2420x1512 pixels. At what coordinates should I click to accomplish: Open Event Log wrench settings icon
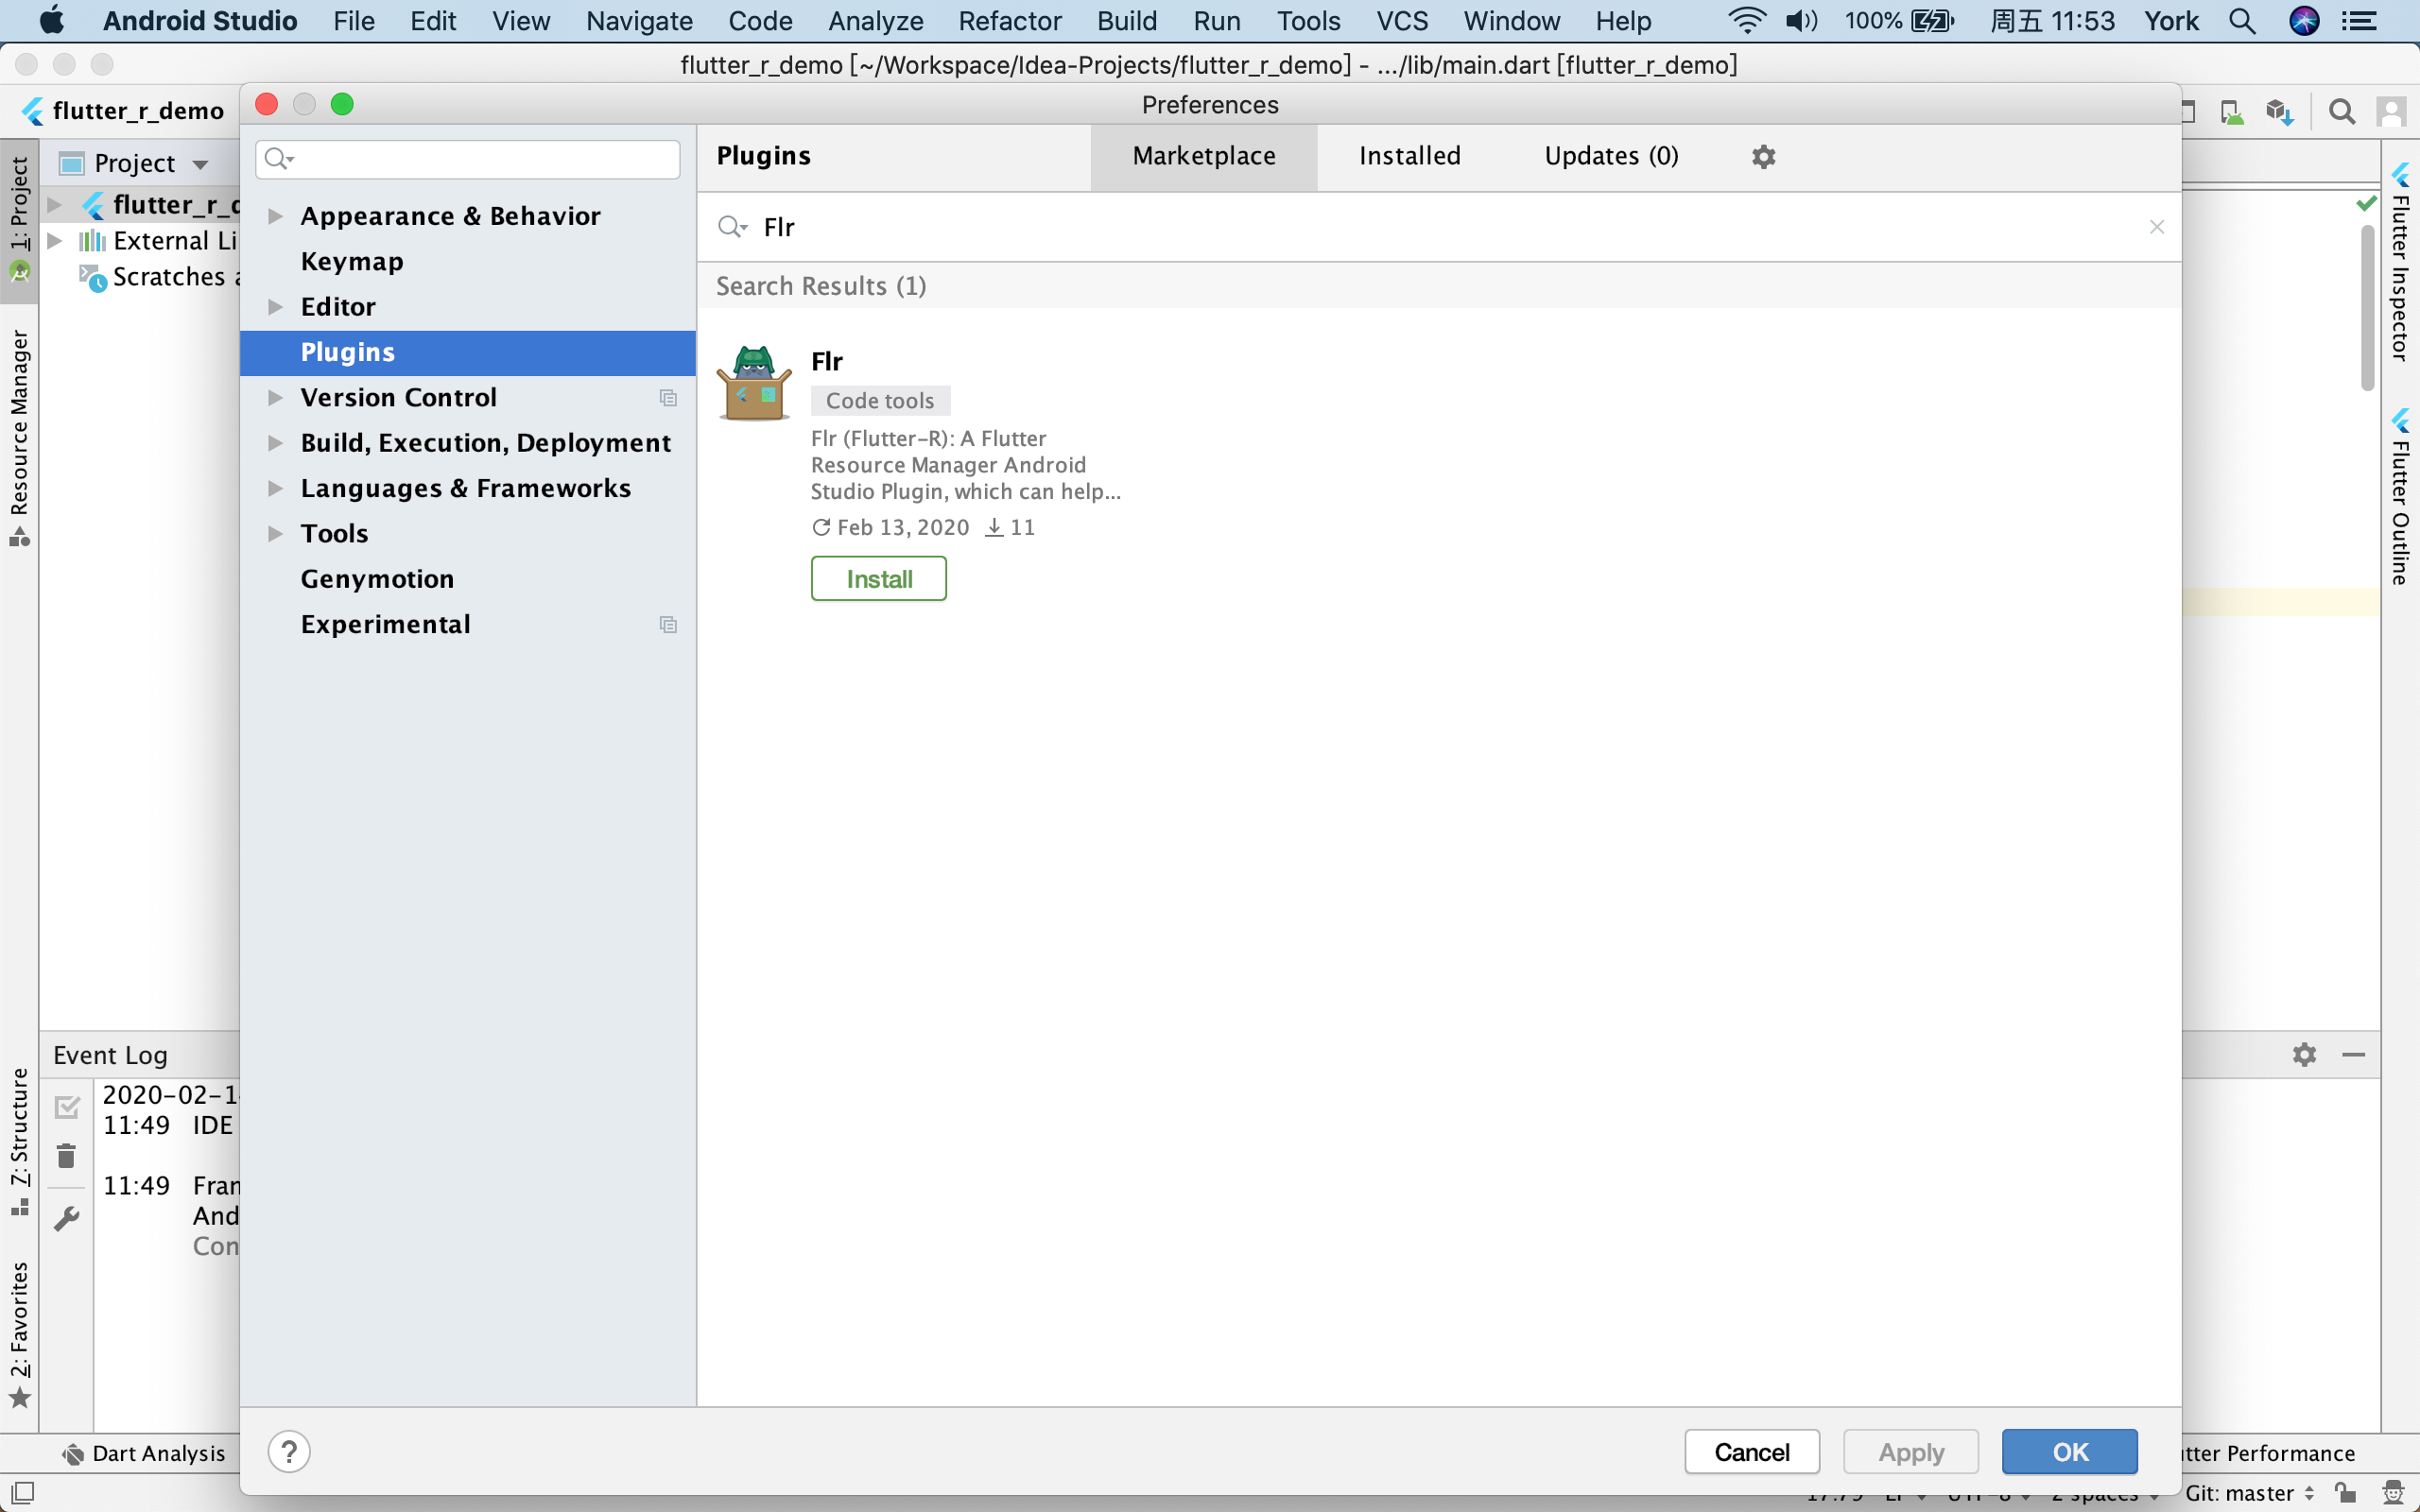pos(67,1217)
